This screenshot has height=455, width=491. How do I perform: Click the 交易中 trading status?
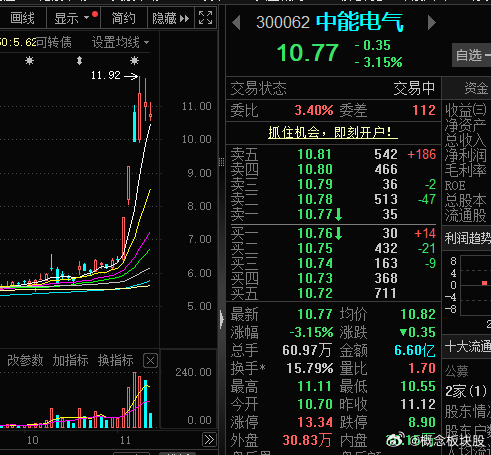pos(414,88)
